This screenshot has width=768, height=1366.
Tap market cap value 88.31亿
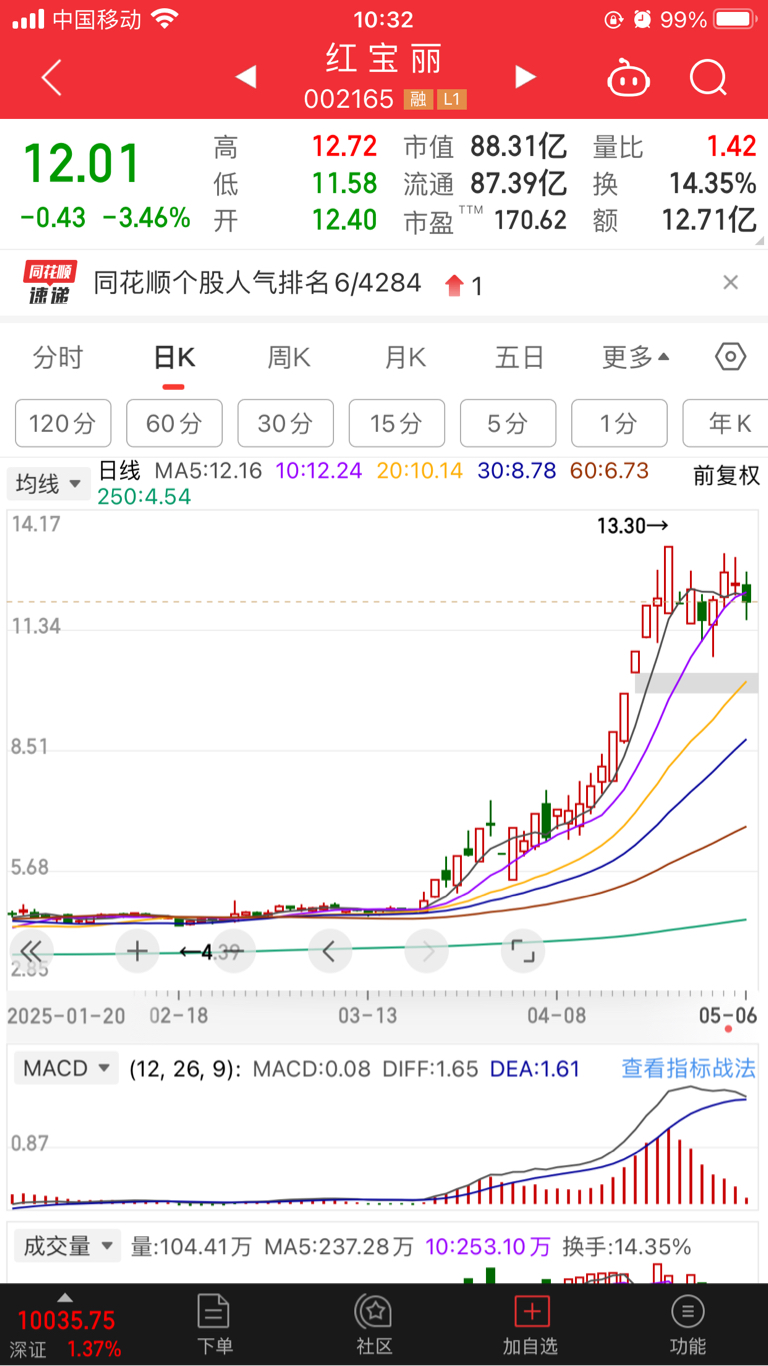[519, 147]
